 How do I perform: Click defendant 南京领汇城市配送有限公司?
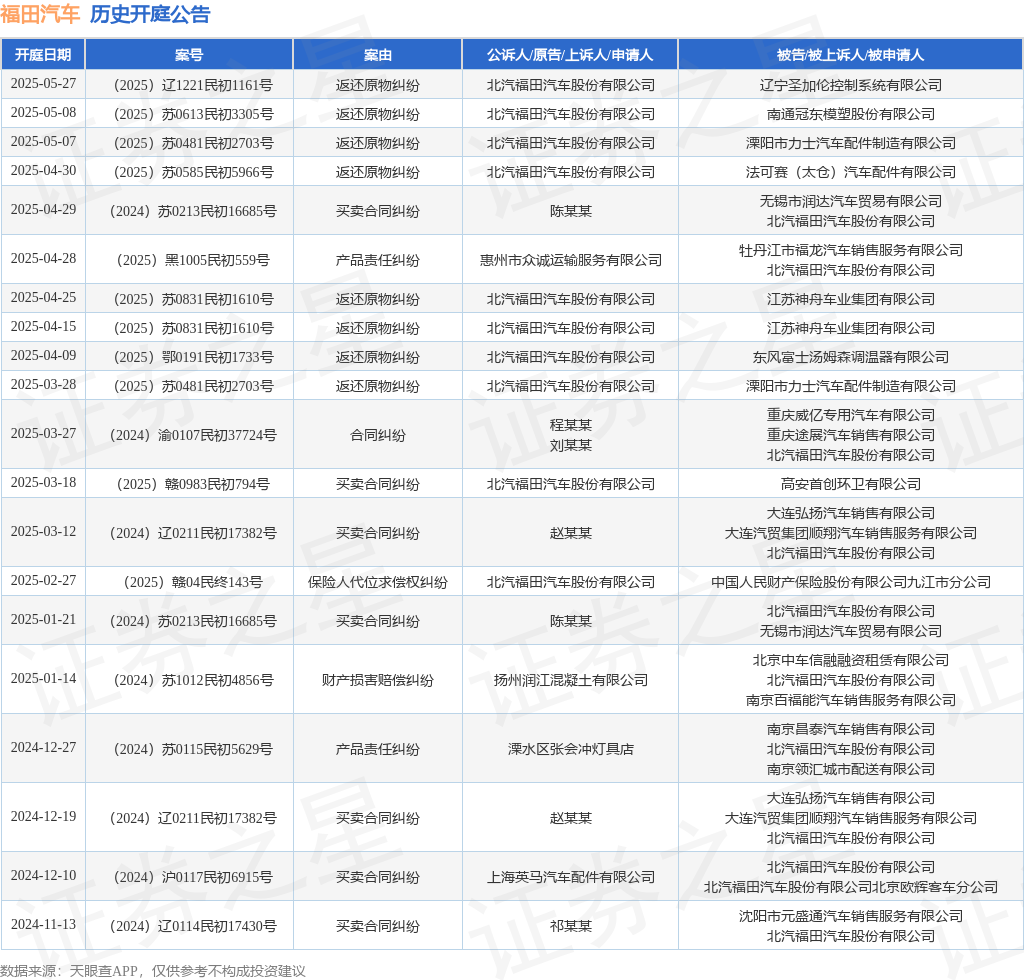coord(850,769)
